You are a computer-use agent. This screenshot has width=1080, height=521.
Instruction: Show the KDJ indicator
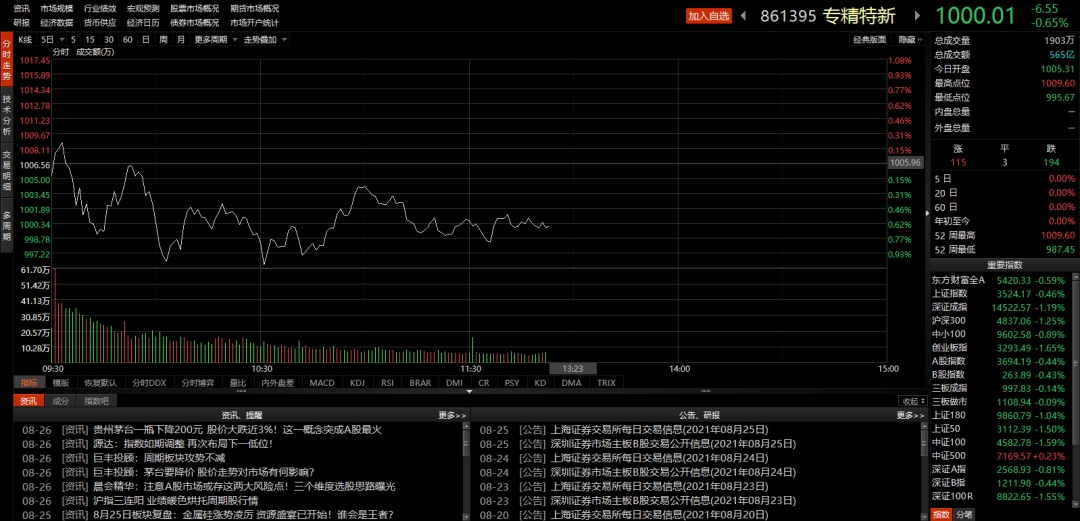point(357,382)
